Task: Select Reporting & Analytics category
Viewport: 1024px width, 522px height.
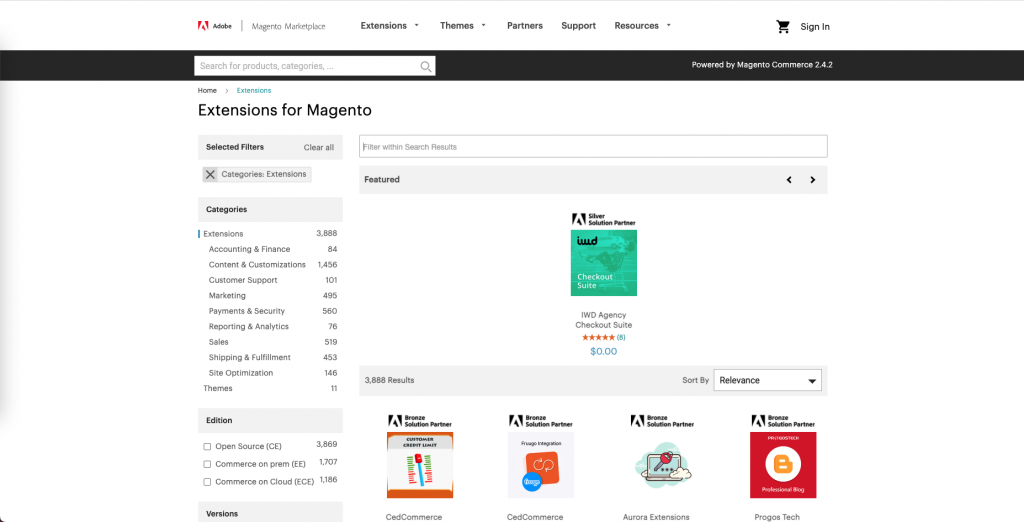Action: point(249,327)
